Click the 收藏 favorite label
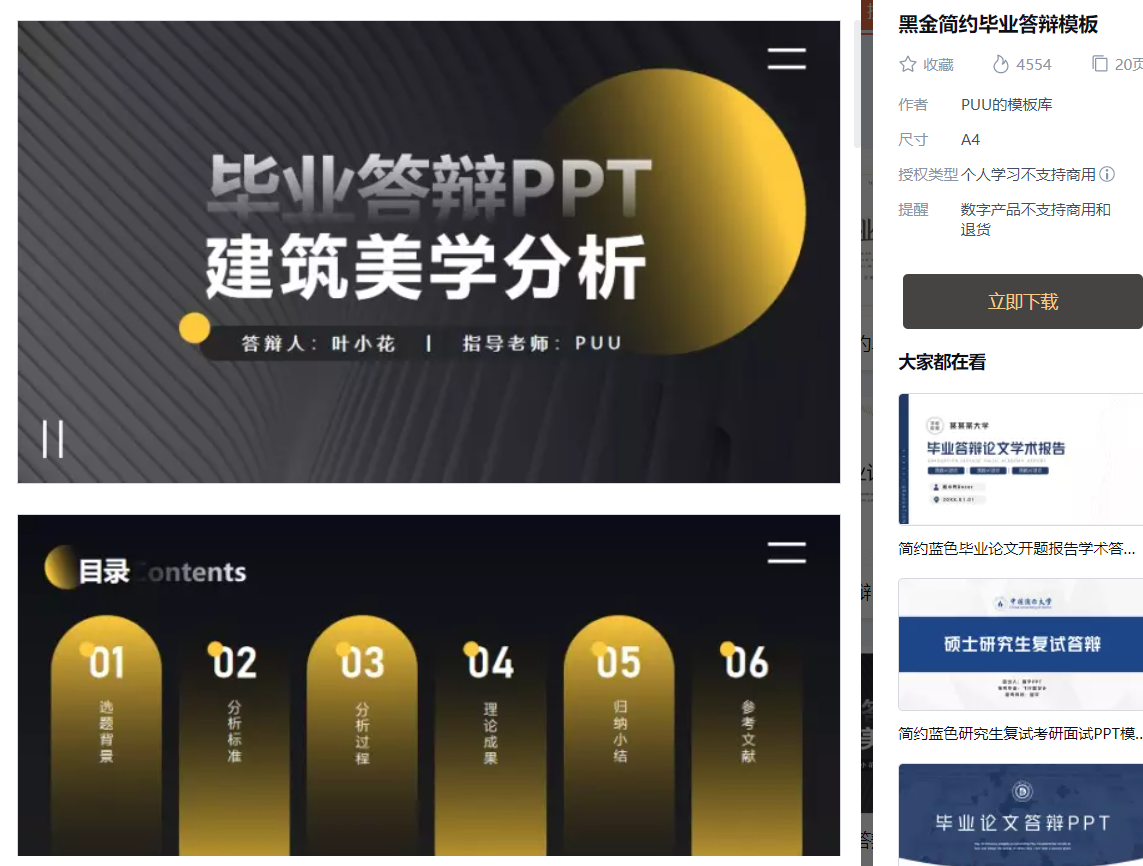The image size is (1143, 866). 938,65
